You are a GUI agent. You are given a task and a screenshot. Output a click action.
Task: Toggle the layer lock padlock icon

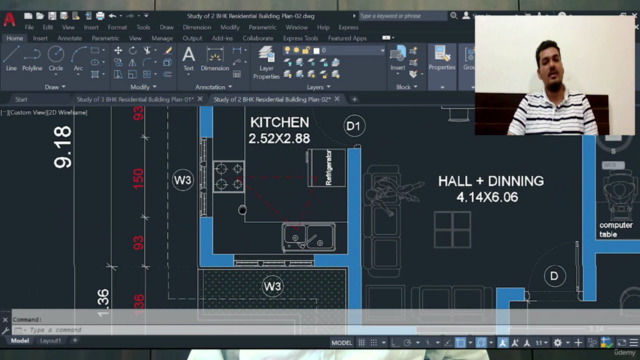coord(306,50)
